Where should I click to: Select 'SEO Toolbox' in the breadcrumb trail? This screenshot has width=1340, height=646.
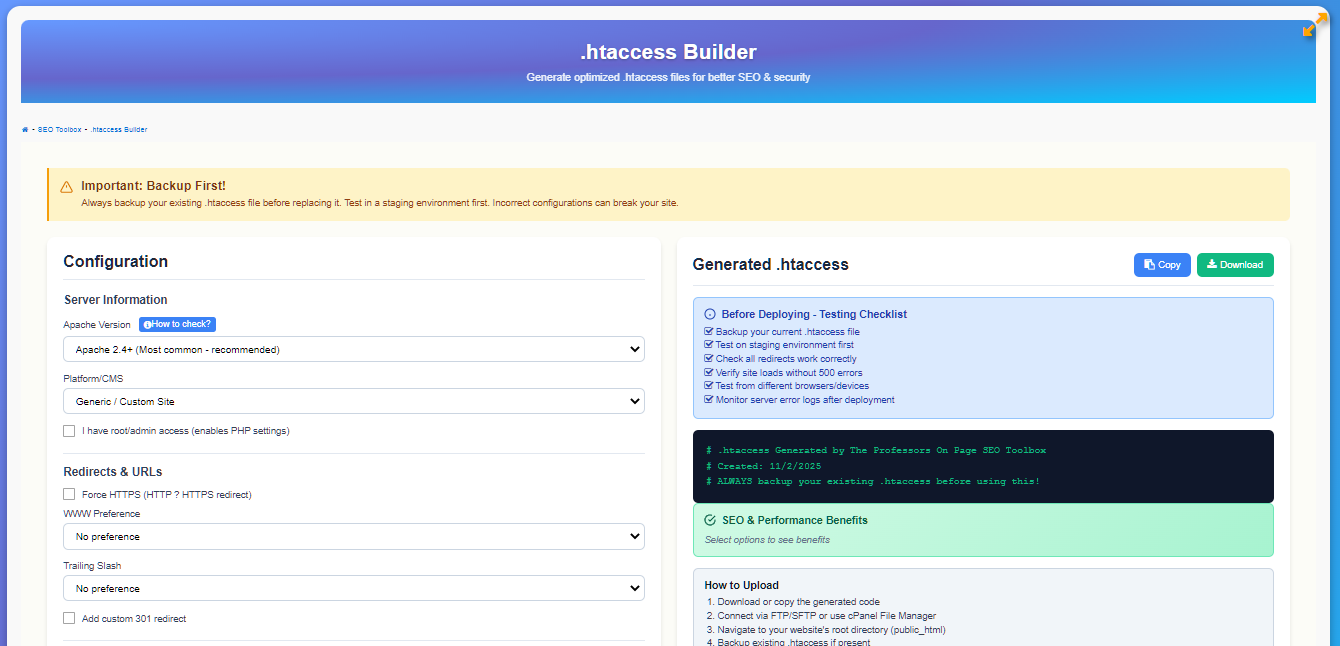click(x=60, y=129)
